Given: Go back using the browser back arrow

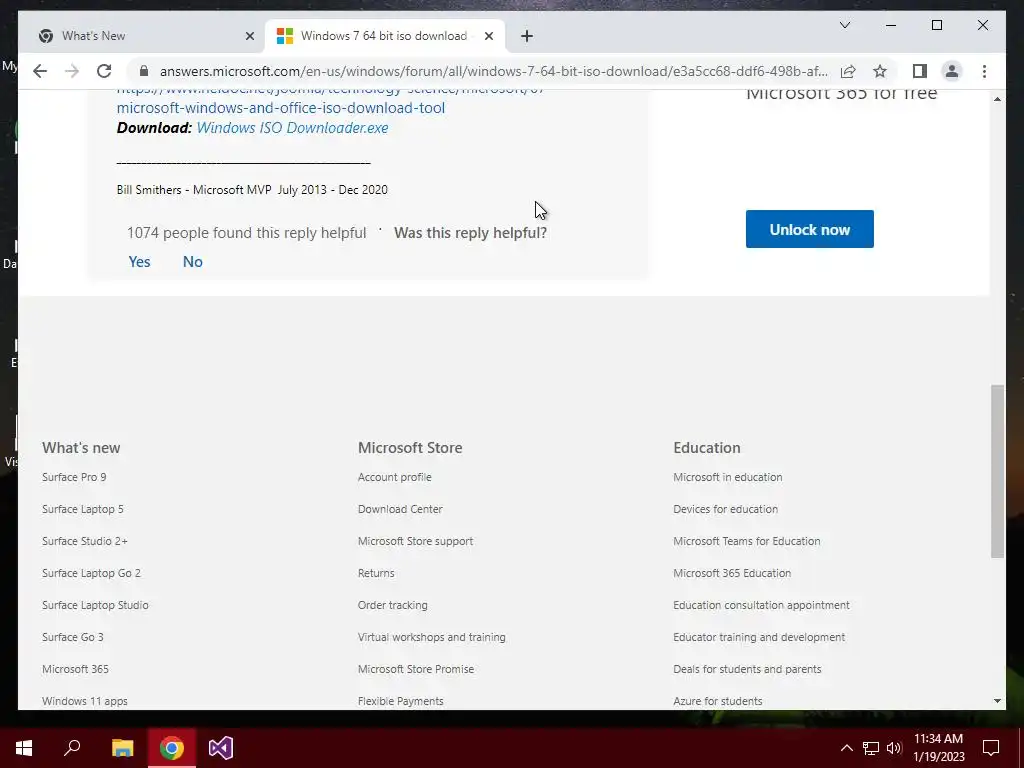Looking at the screenshot, I should coord(40,71).
